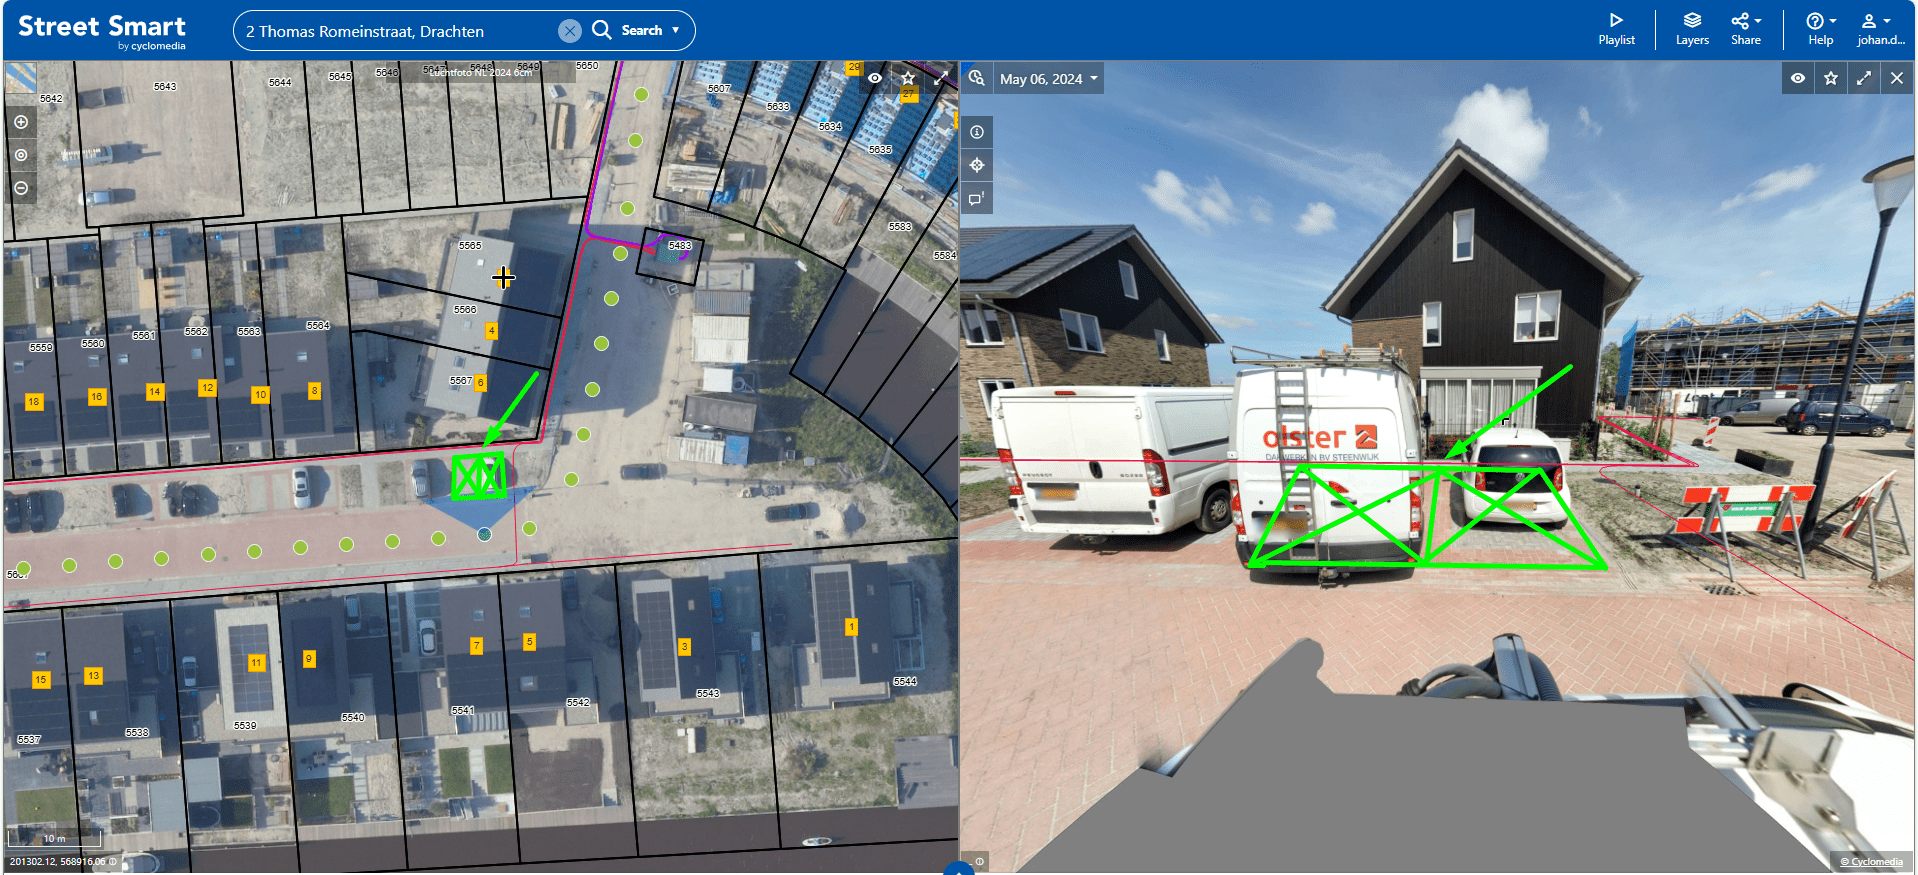1918x875 pixels.
Task: Expand the panorama viewer to fullscreen
Action: click(x=1864, y=78)
